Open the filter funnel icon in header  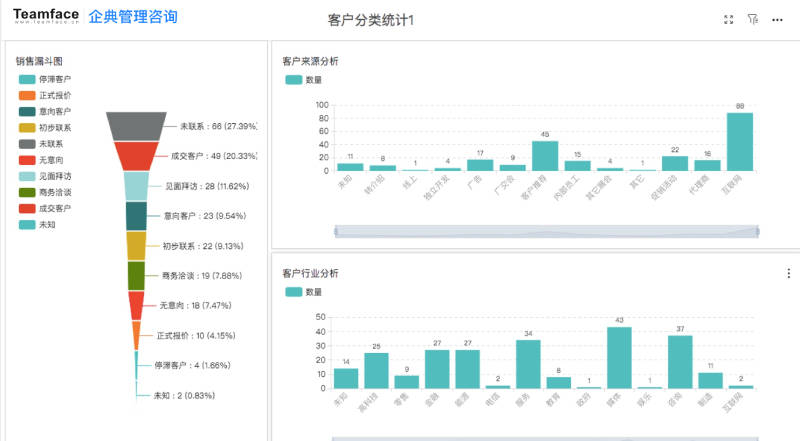752,19
